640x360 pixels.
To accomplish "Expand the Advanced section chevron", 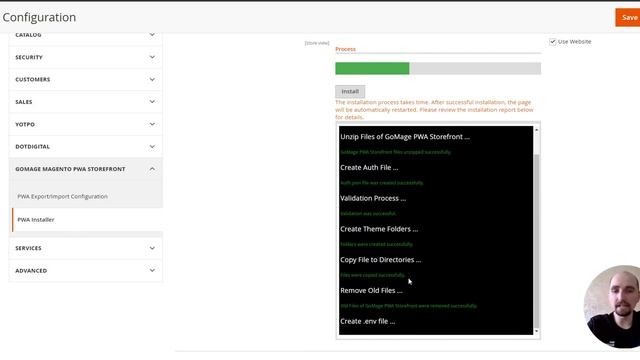I will 152,270.
